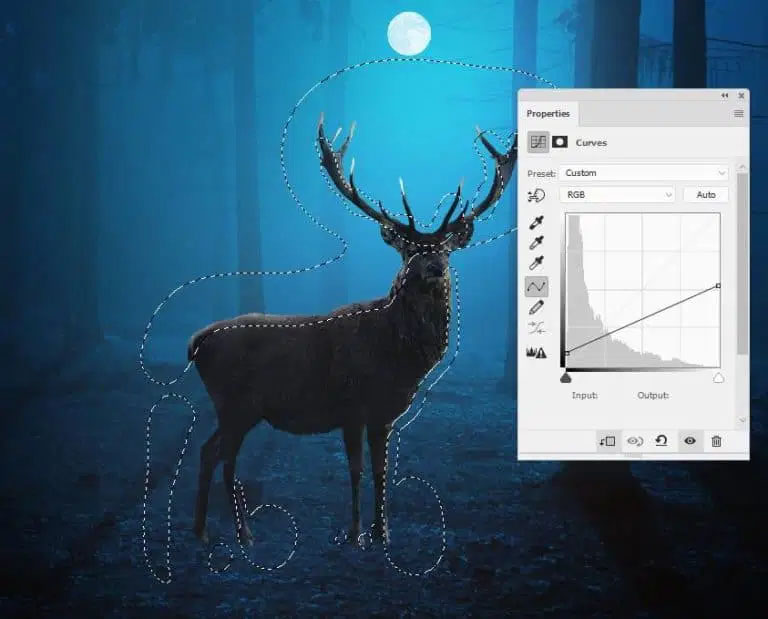Clip adjustment to layer below

click(x=607, y=441)
